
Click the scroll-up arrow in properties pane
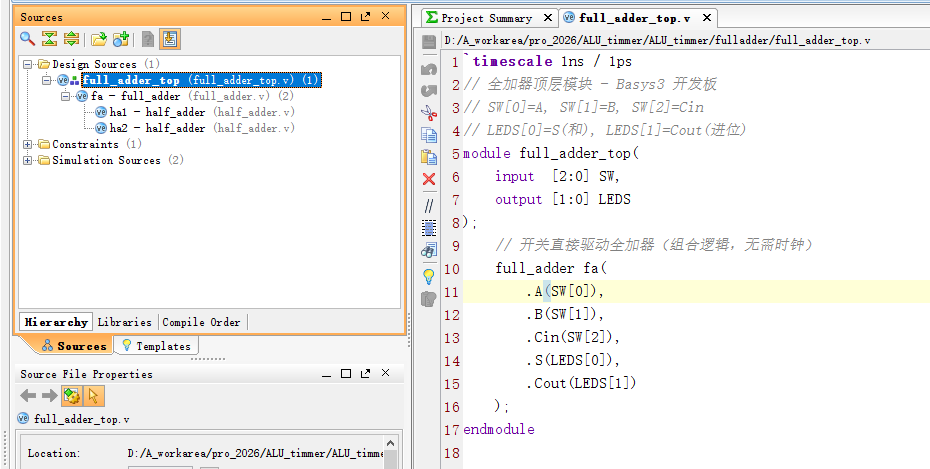(x=390, y=443)
